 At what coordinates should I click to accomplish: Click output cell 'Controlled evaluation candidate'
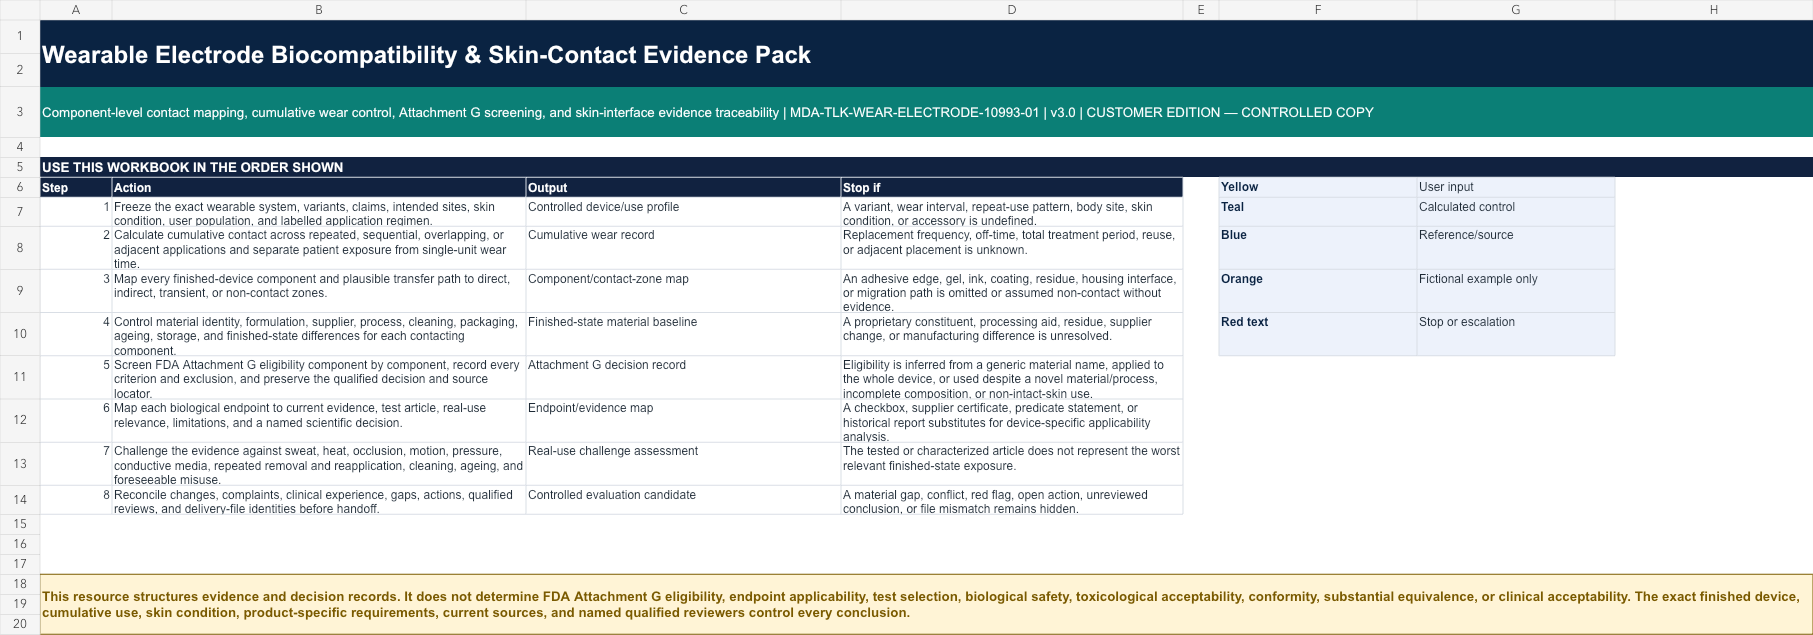[x=683, y=500]
